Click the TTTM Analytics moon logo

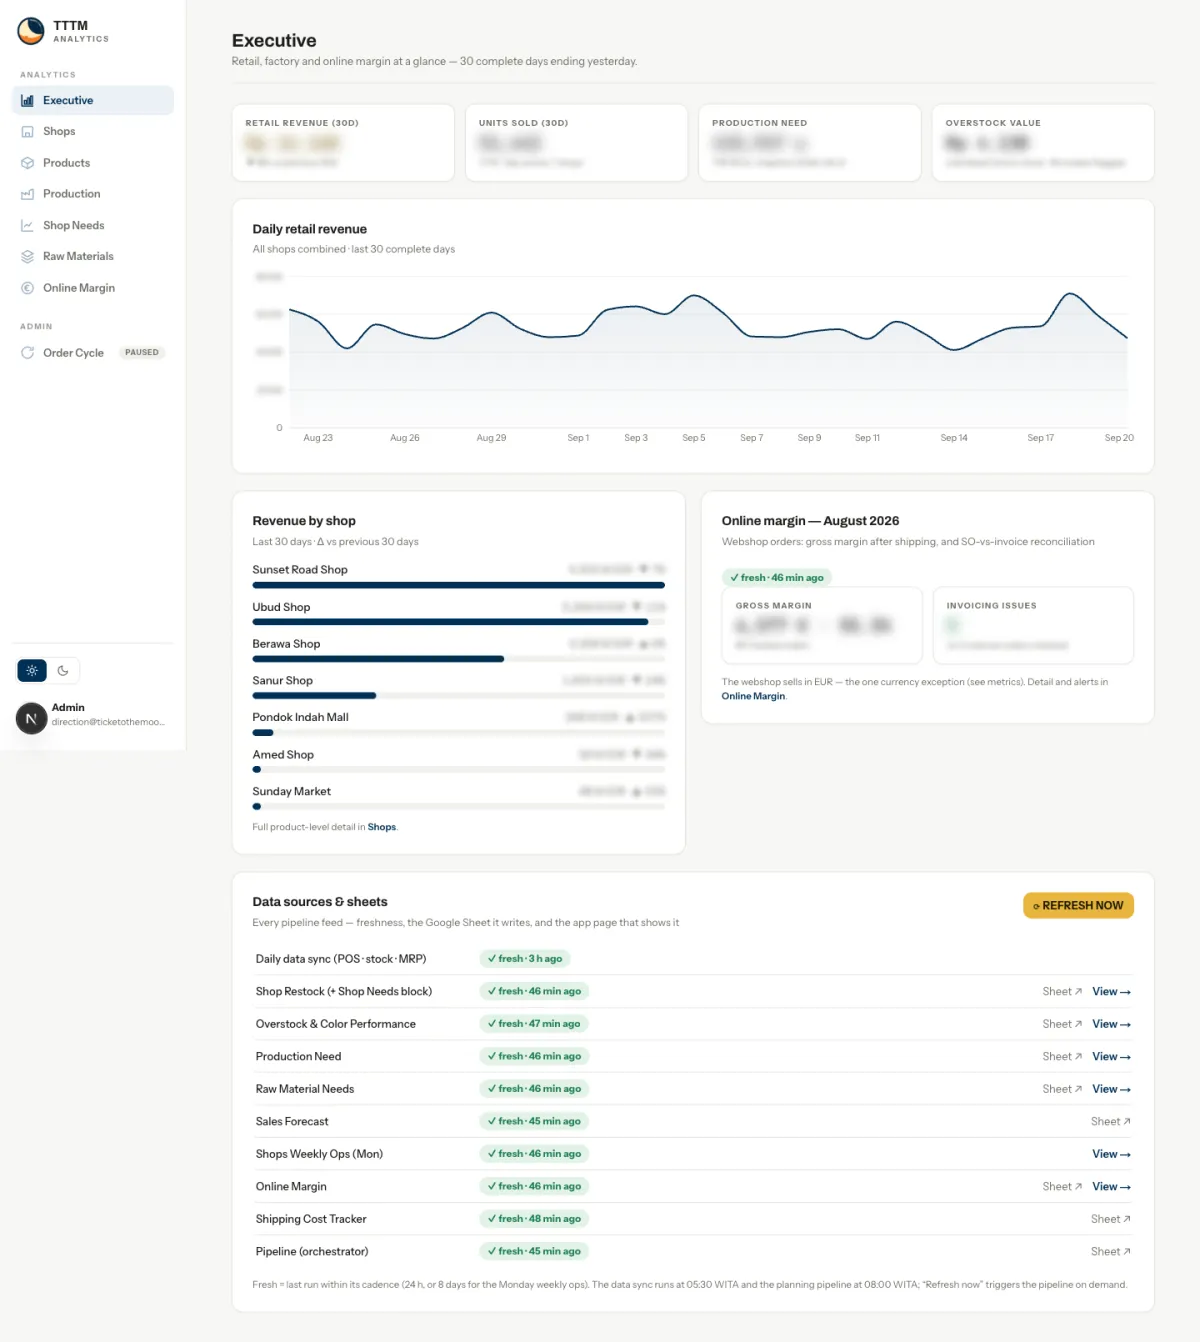tap(31, 31)
